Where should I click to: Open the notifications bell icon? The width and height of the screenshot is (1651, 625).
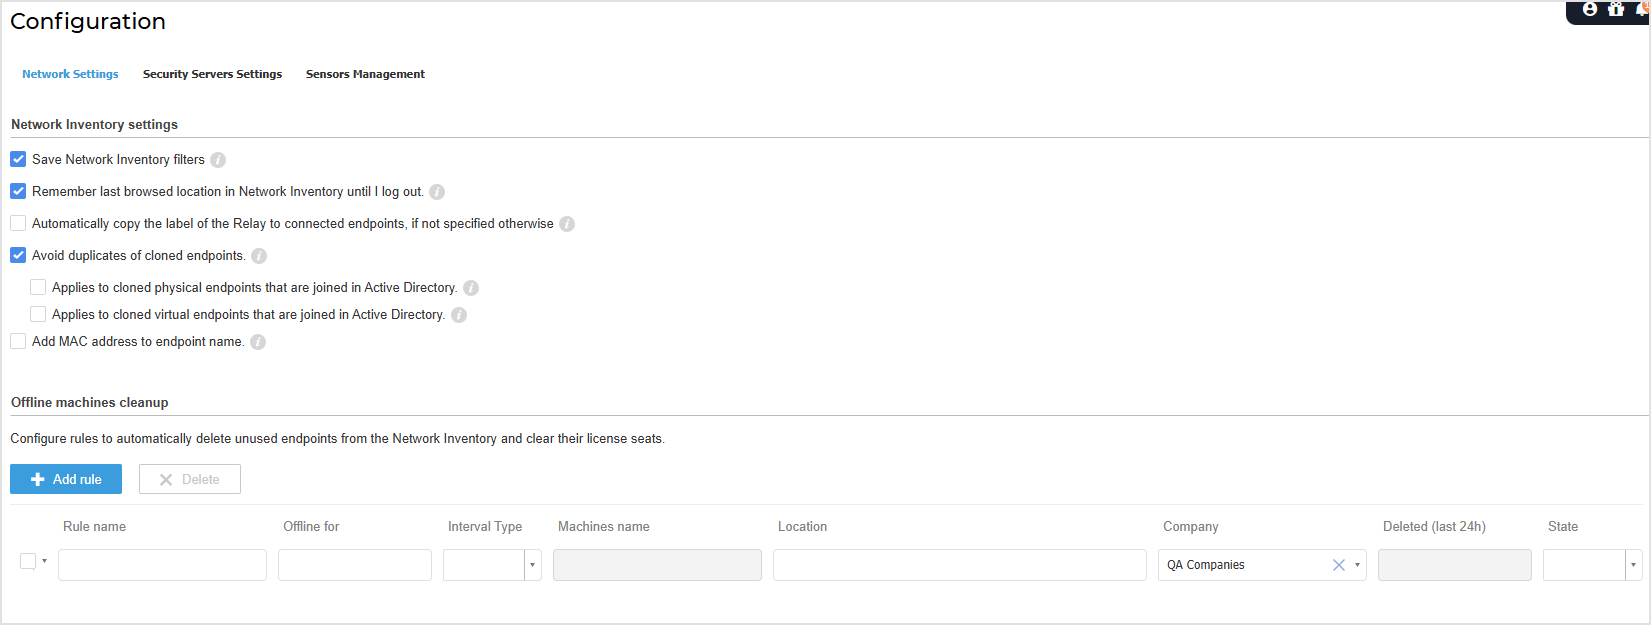[1643, 9]
